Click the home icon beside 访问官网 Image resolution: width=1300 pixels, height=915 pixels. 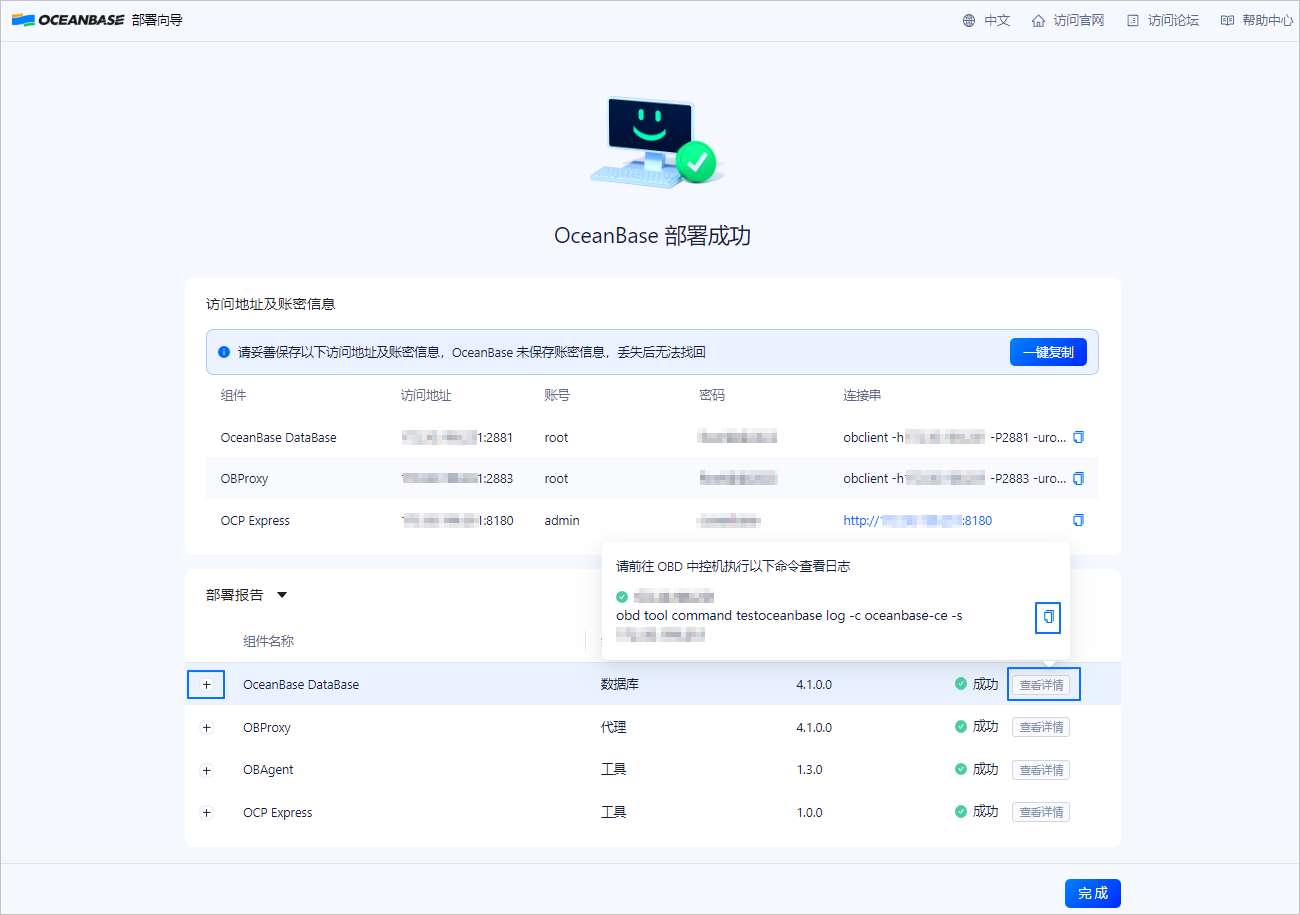point(1037,19)
